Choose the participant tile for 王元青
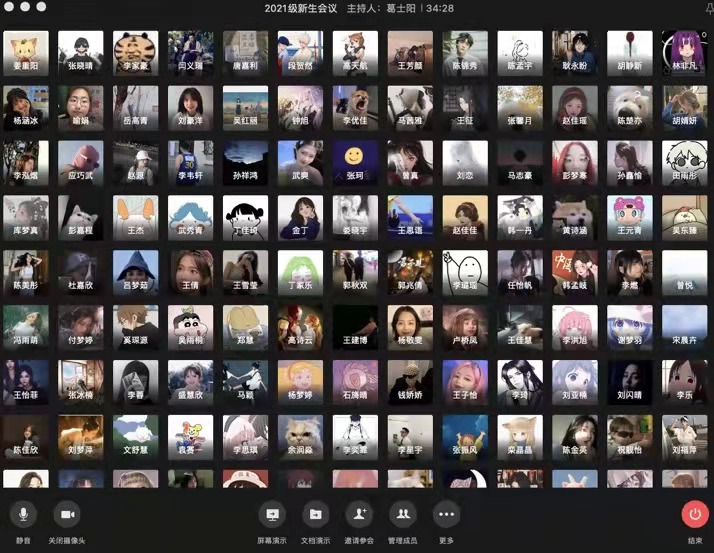Screen dimensions: 714x553 pos(630,213)
